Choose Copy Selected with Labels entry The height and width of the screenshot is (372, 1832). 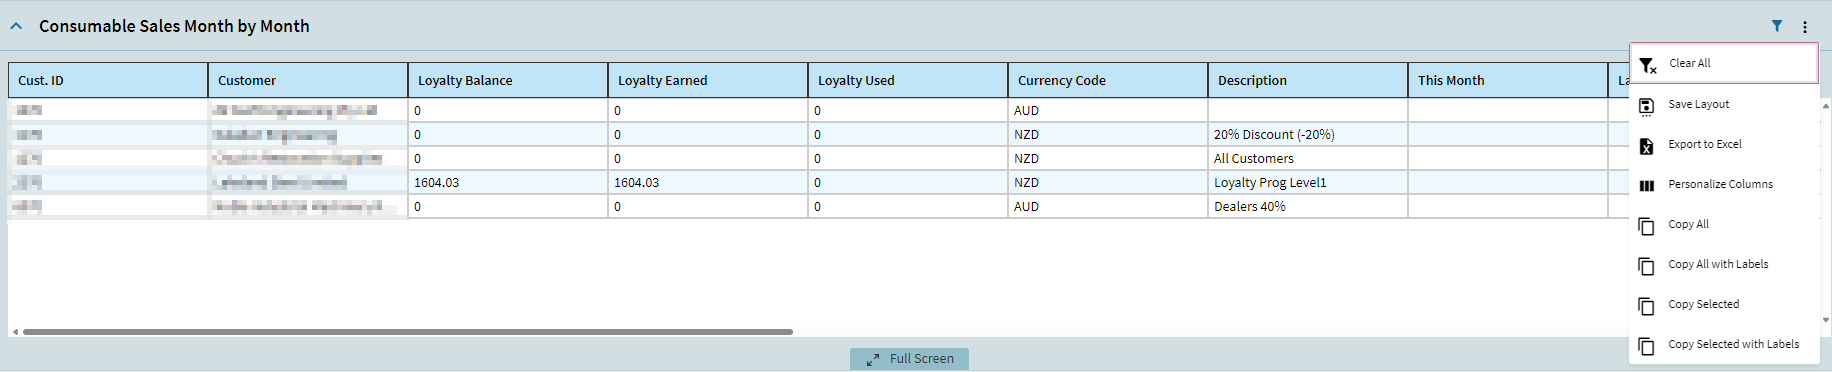(1724, 344)
